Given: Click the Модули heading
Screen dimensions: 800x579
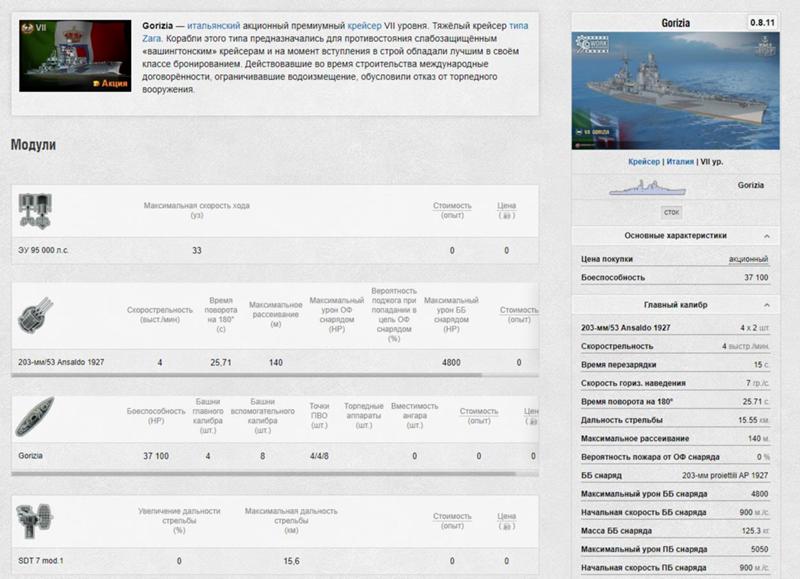Looking at the screenshot, I should click(33, 145).
